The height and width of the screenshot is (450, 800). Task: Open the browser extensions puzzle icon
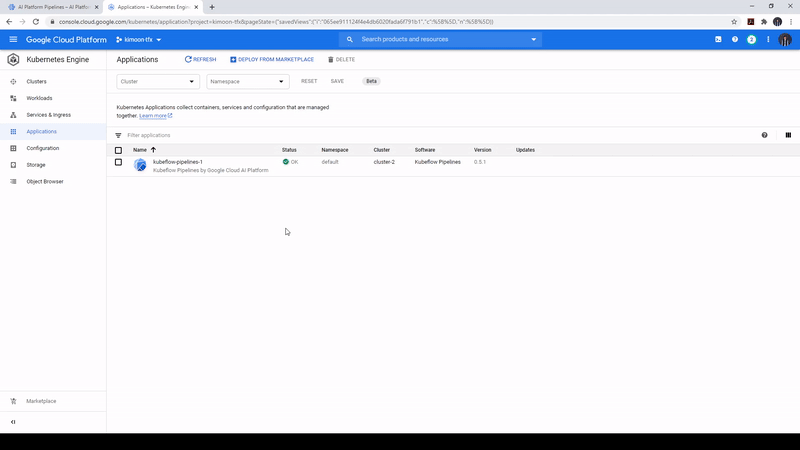pos(764,22)
